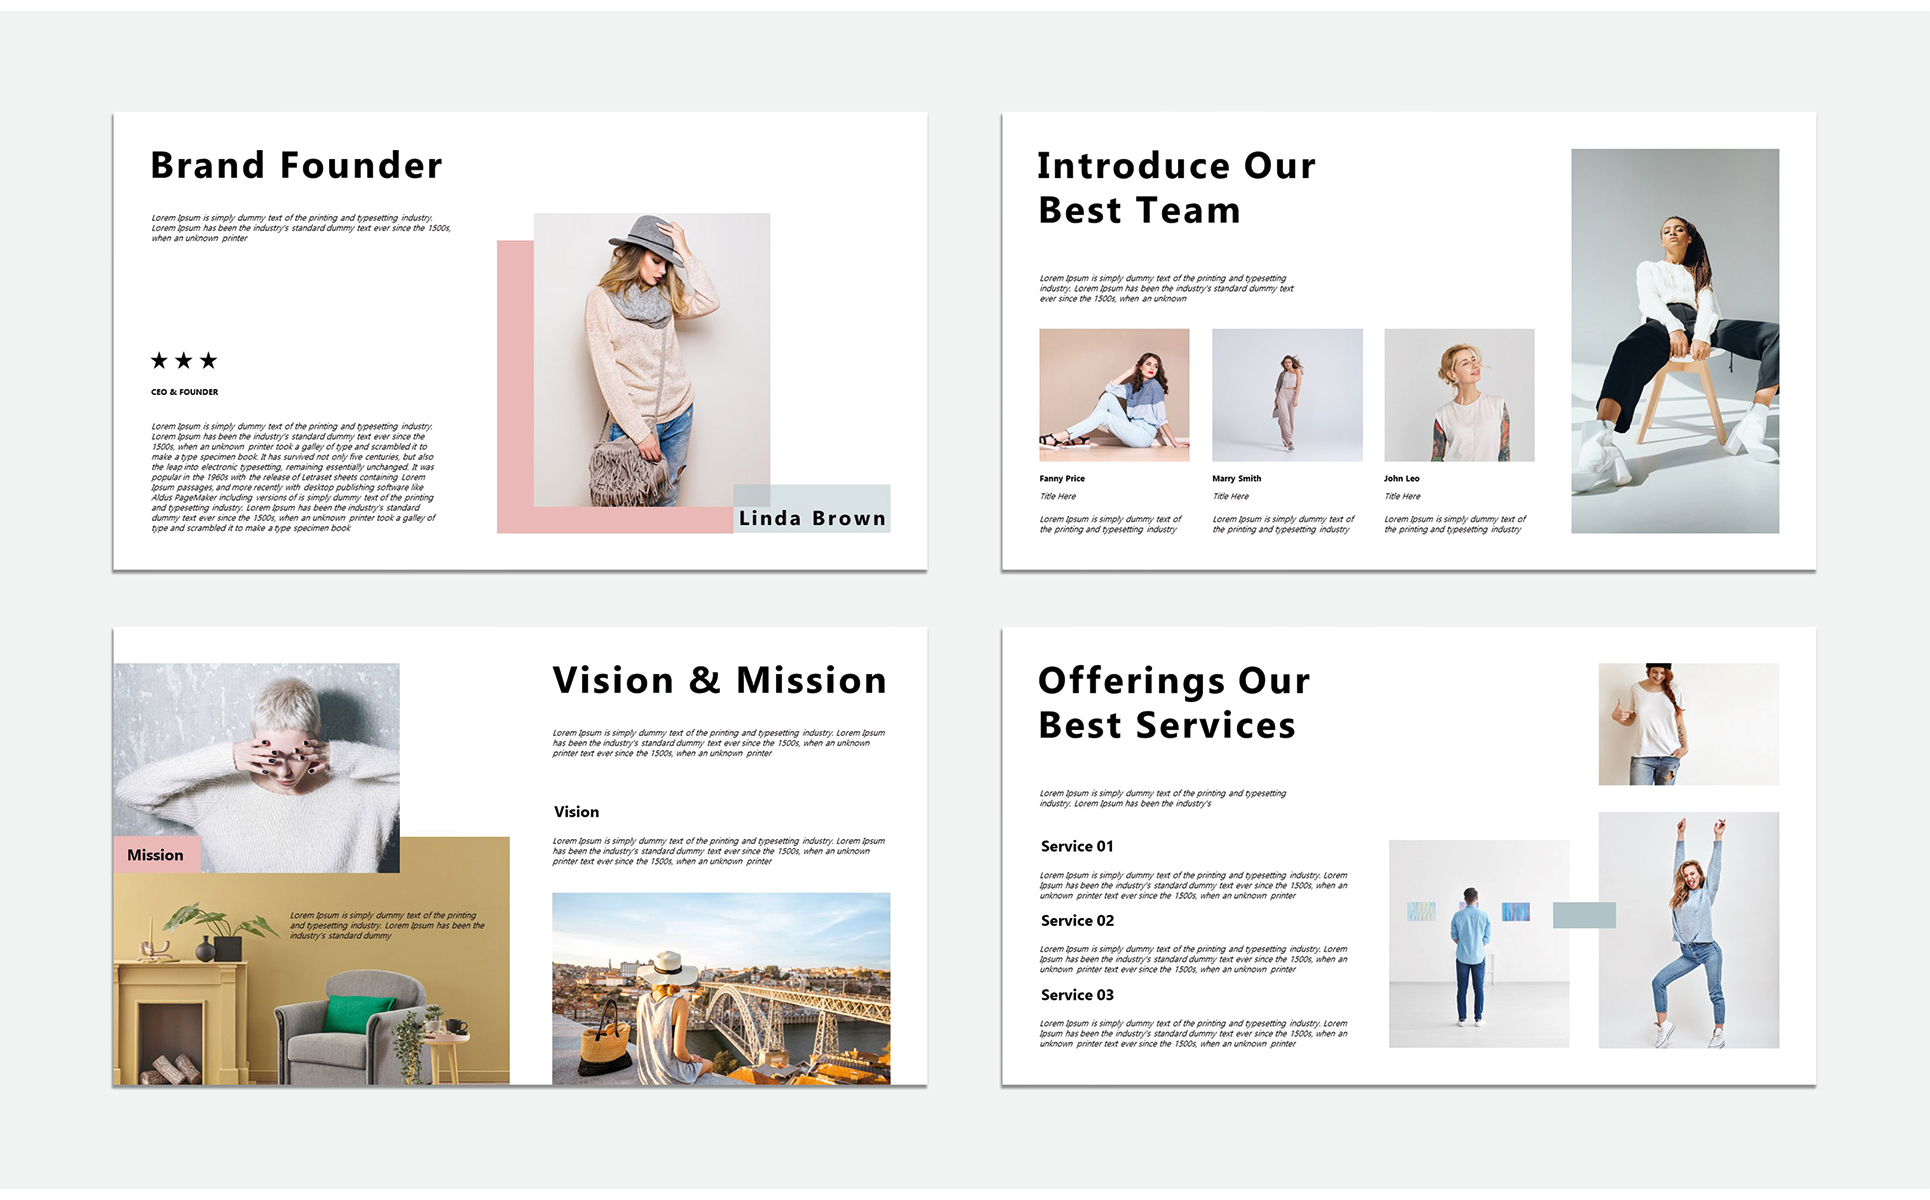Click the Service 02 heading
Viewport: 1930px width, 1200px height.
point(1077,920)
